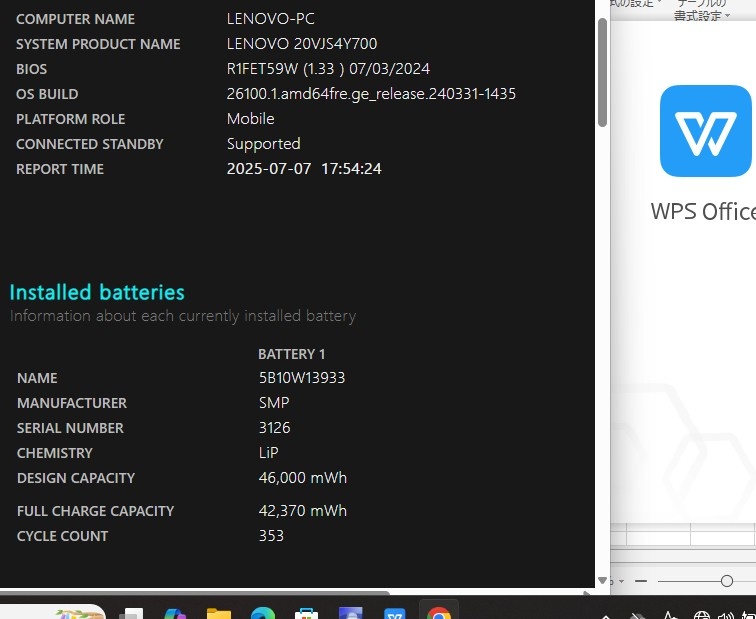Click the Installed batteries heading

tap(97, 292)
